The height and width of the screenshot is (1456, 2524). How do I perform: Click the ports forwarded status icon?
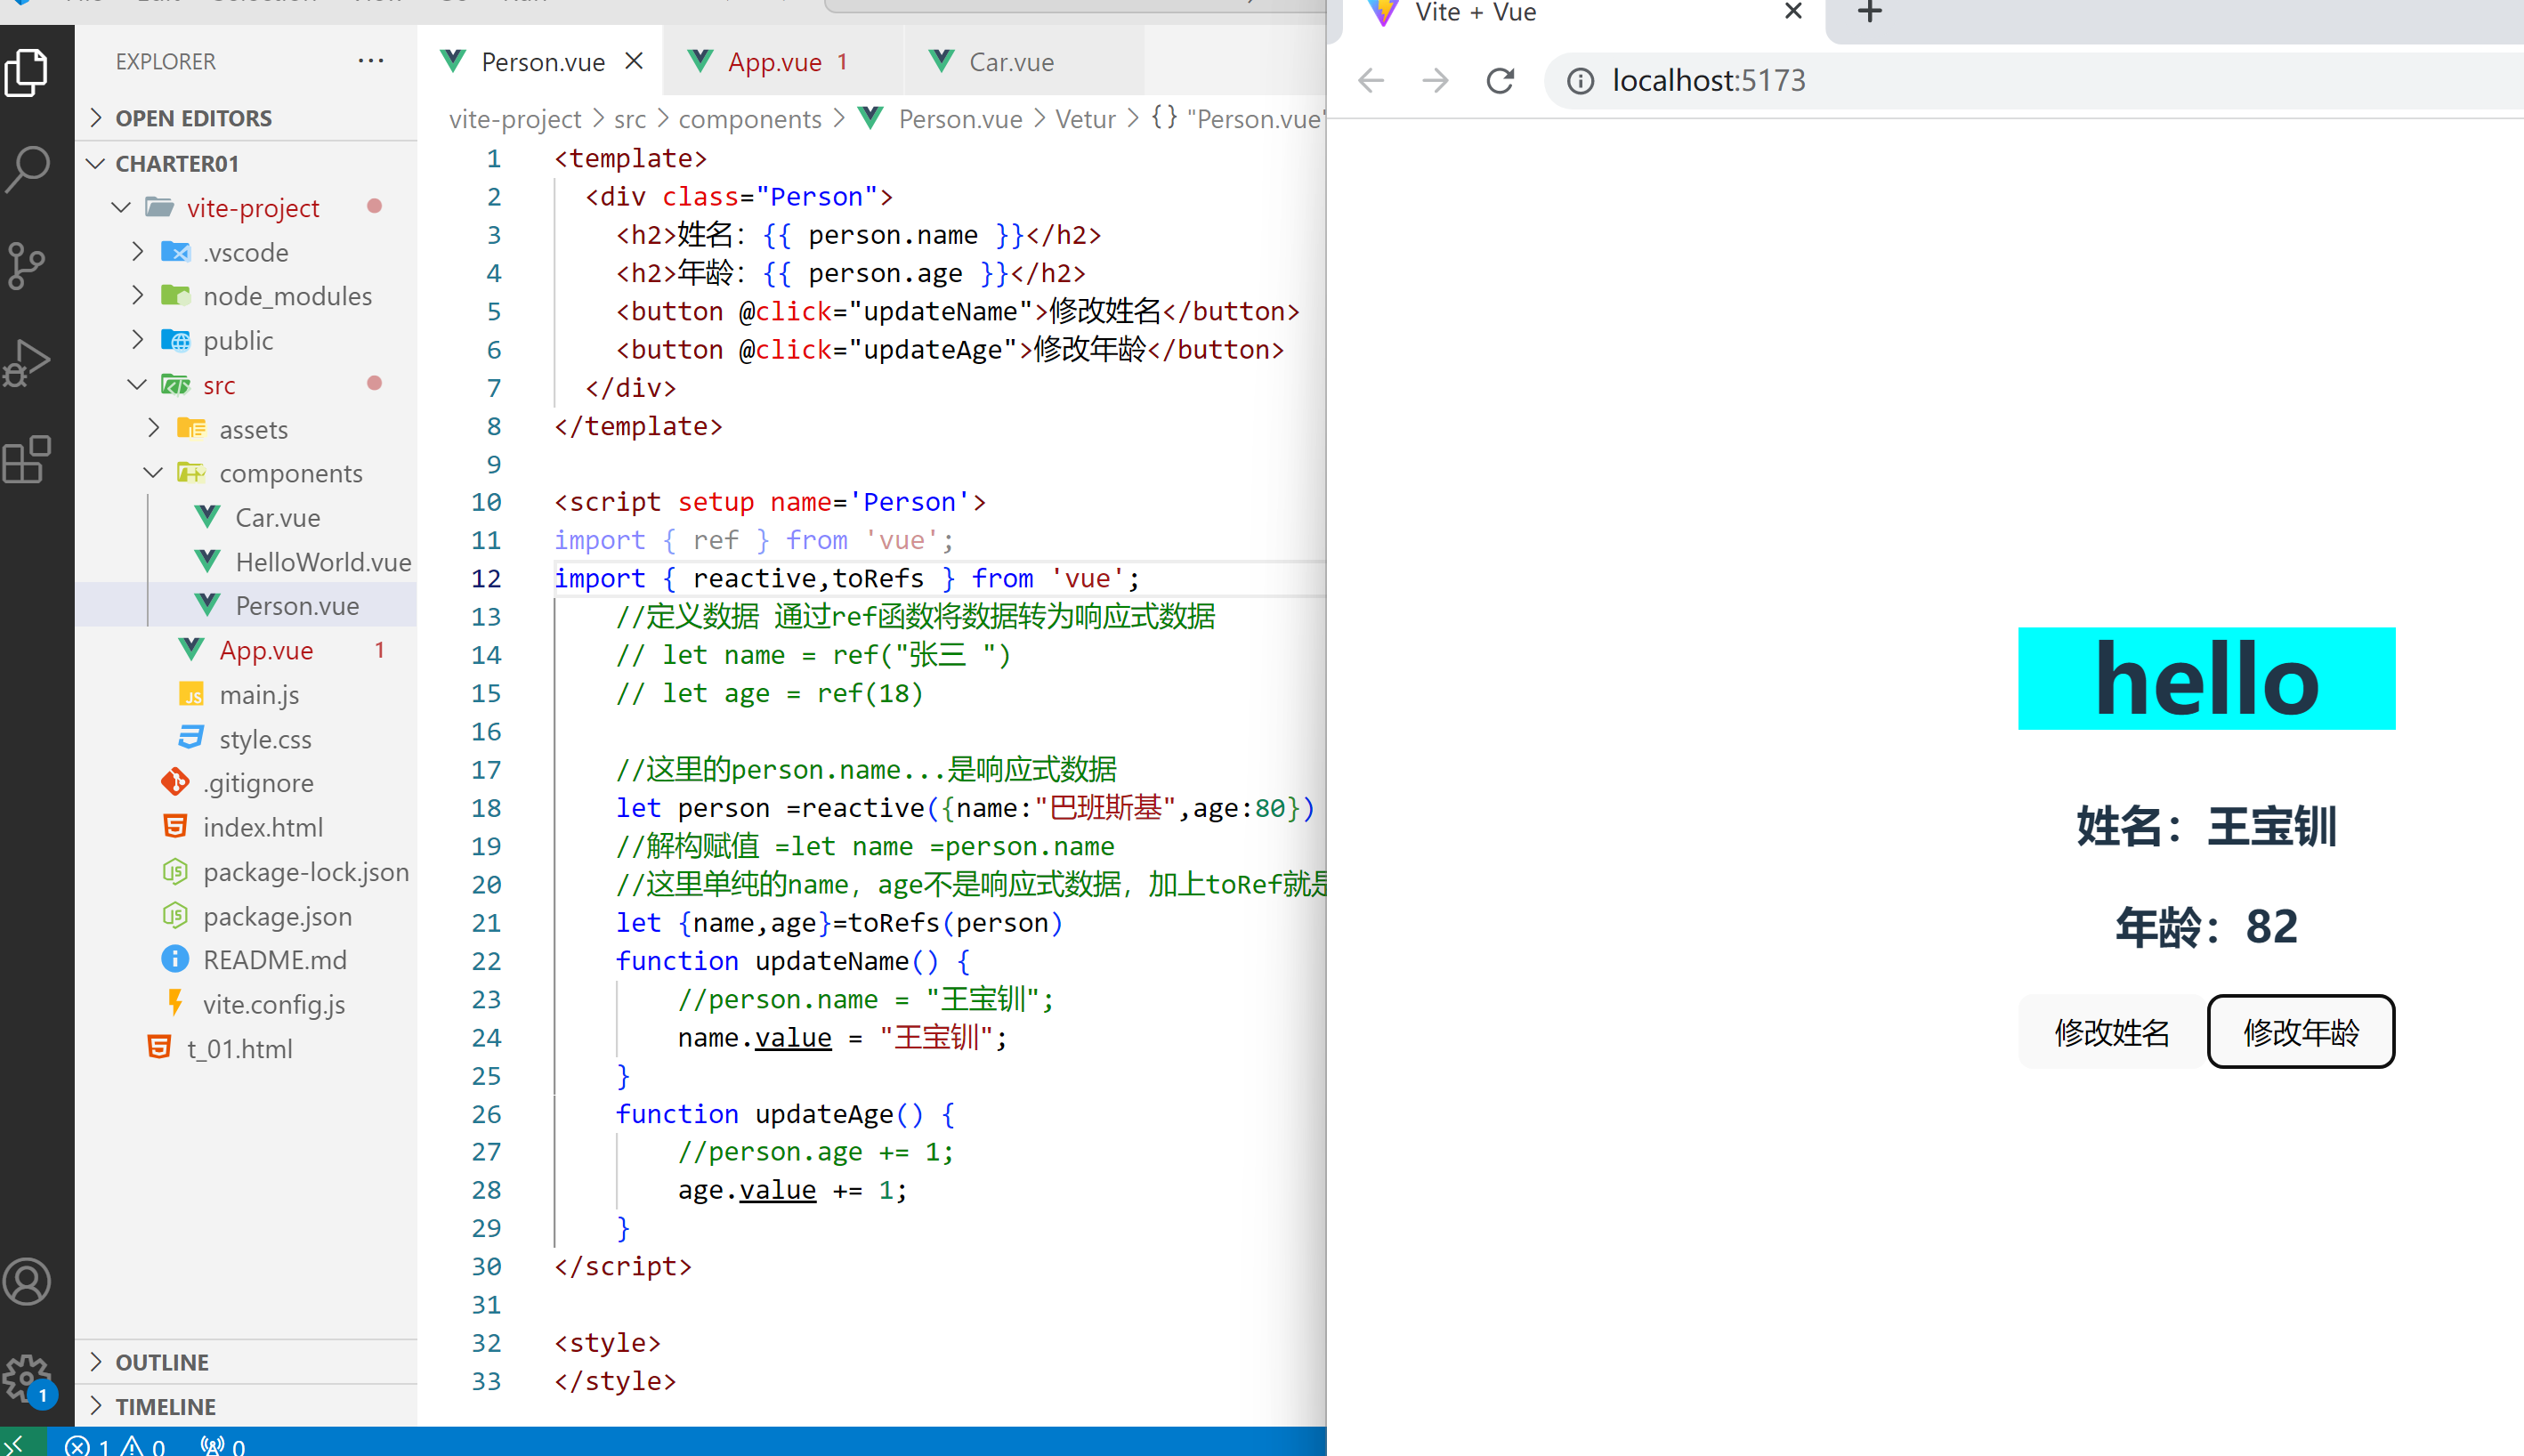[222, 1445]
